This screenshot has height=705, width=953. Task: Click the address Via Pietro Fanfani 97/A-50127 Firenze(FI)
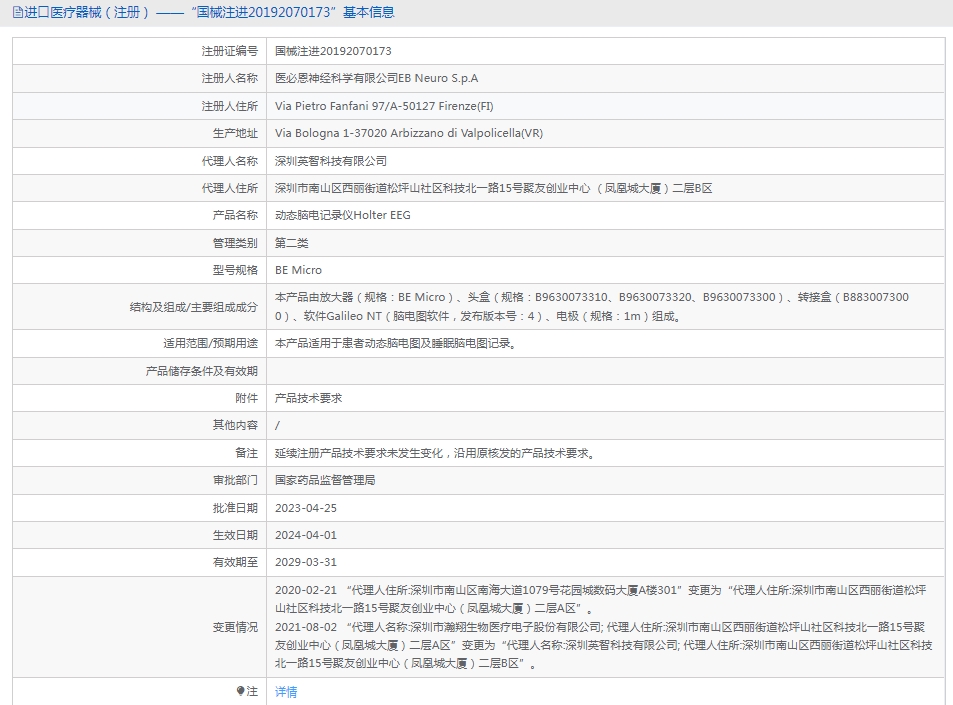[384, 106]
